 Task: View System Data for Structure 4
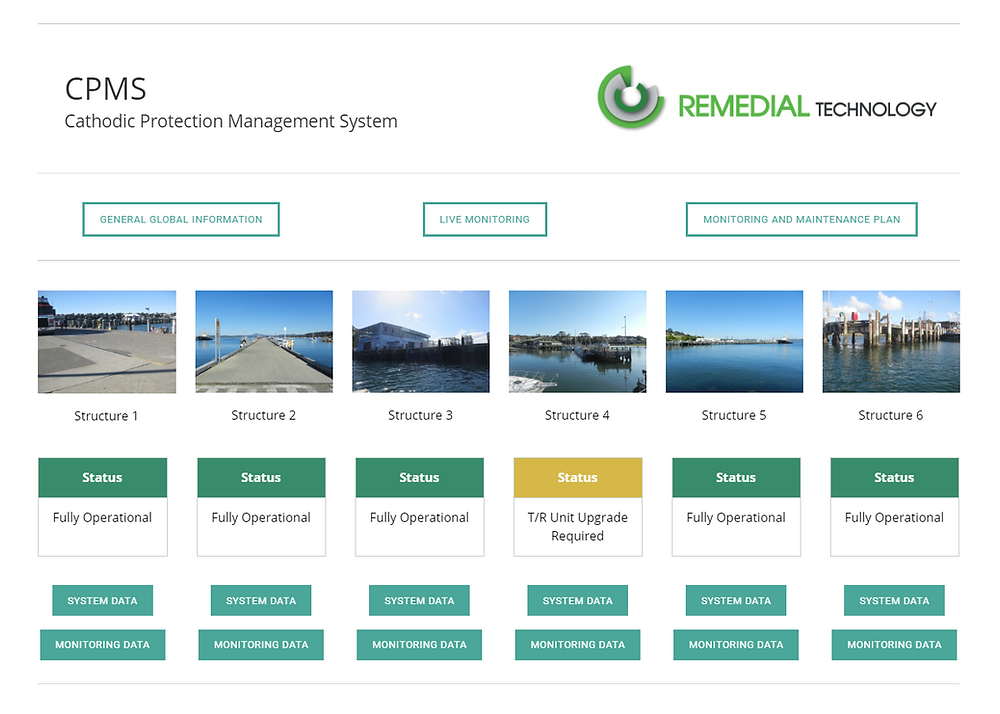pos(577,600)
